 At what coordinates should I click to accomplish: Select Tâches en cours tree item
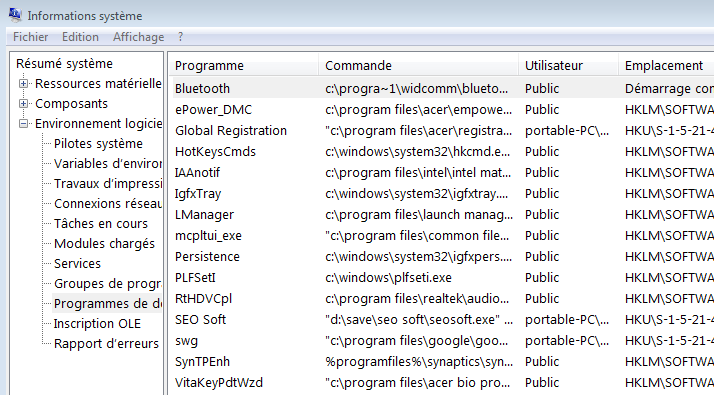tap(101, 224)
